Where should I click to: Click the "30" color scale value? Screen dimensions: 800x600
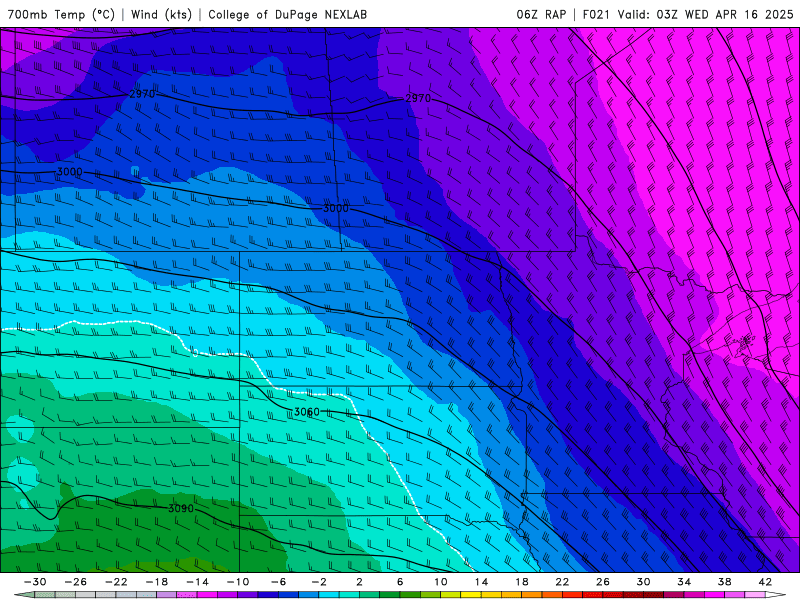pos(643,582)
